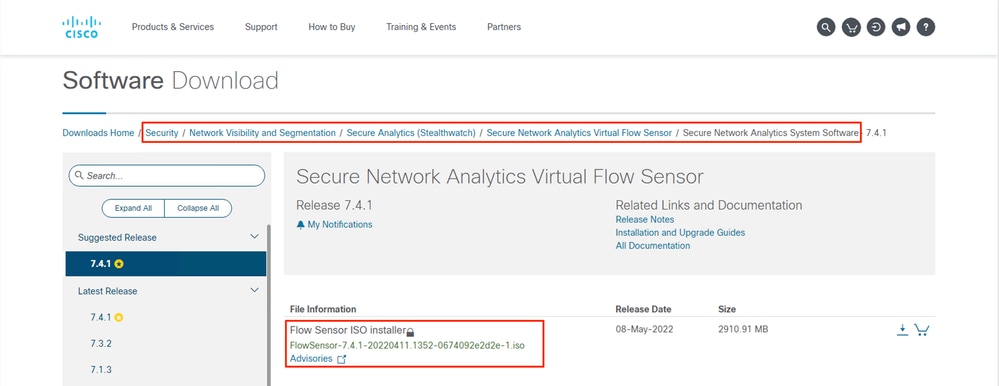Open the help question mark icon
This screenshot has height=386, width=999.
pyautogui.click(x=926, y=27)
